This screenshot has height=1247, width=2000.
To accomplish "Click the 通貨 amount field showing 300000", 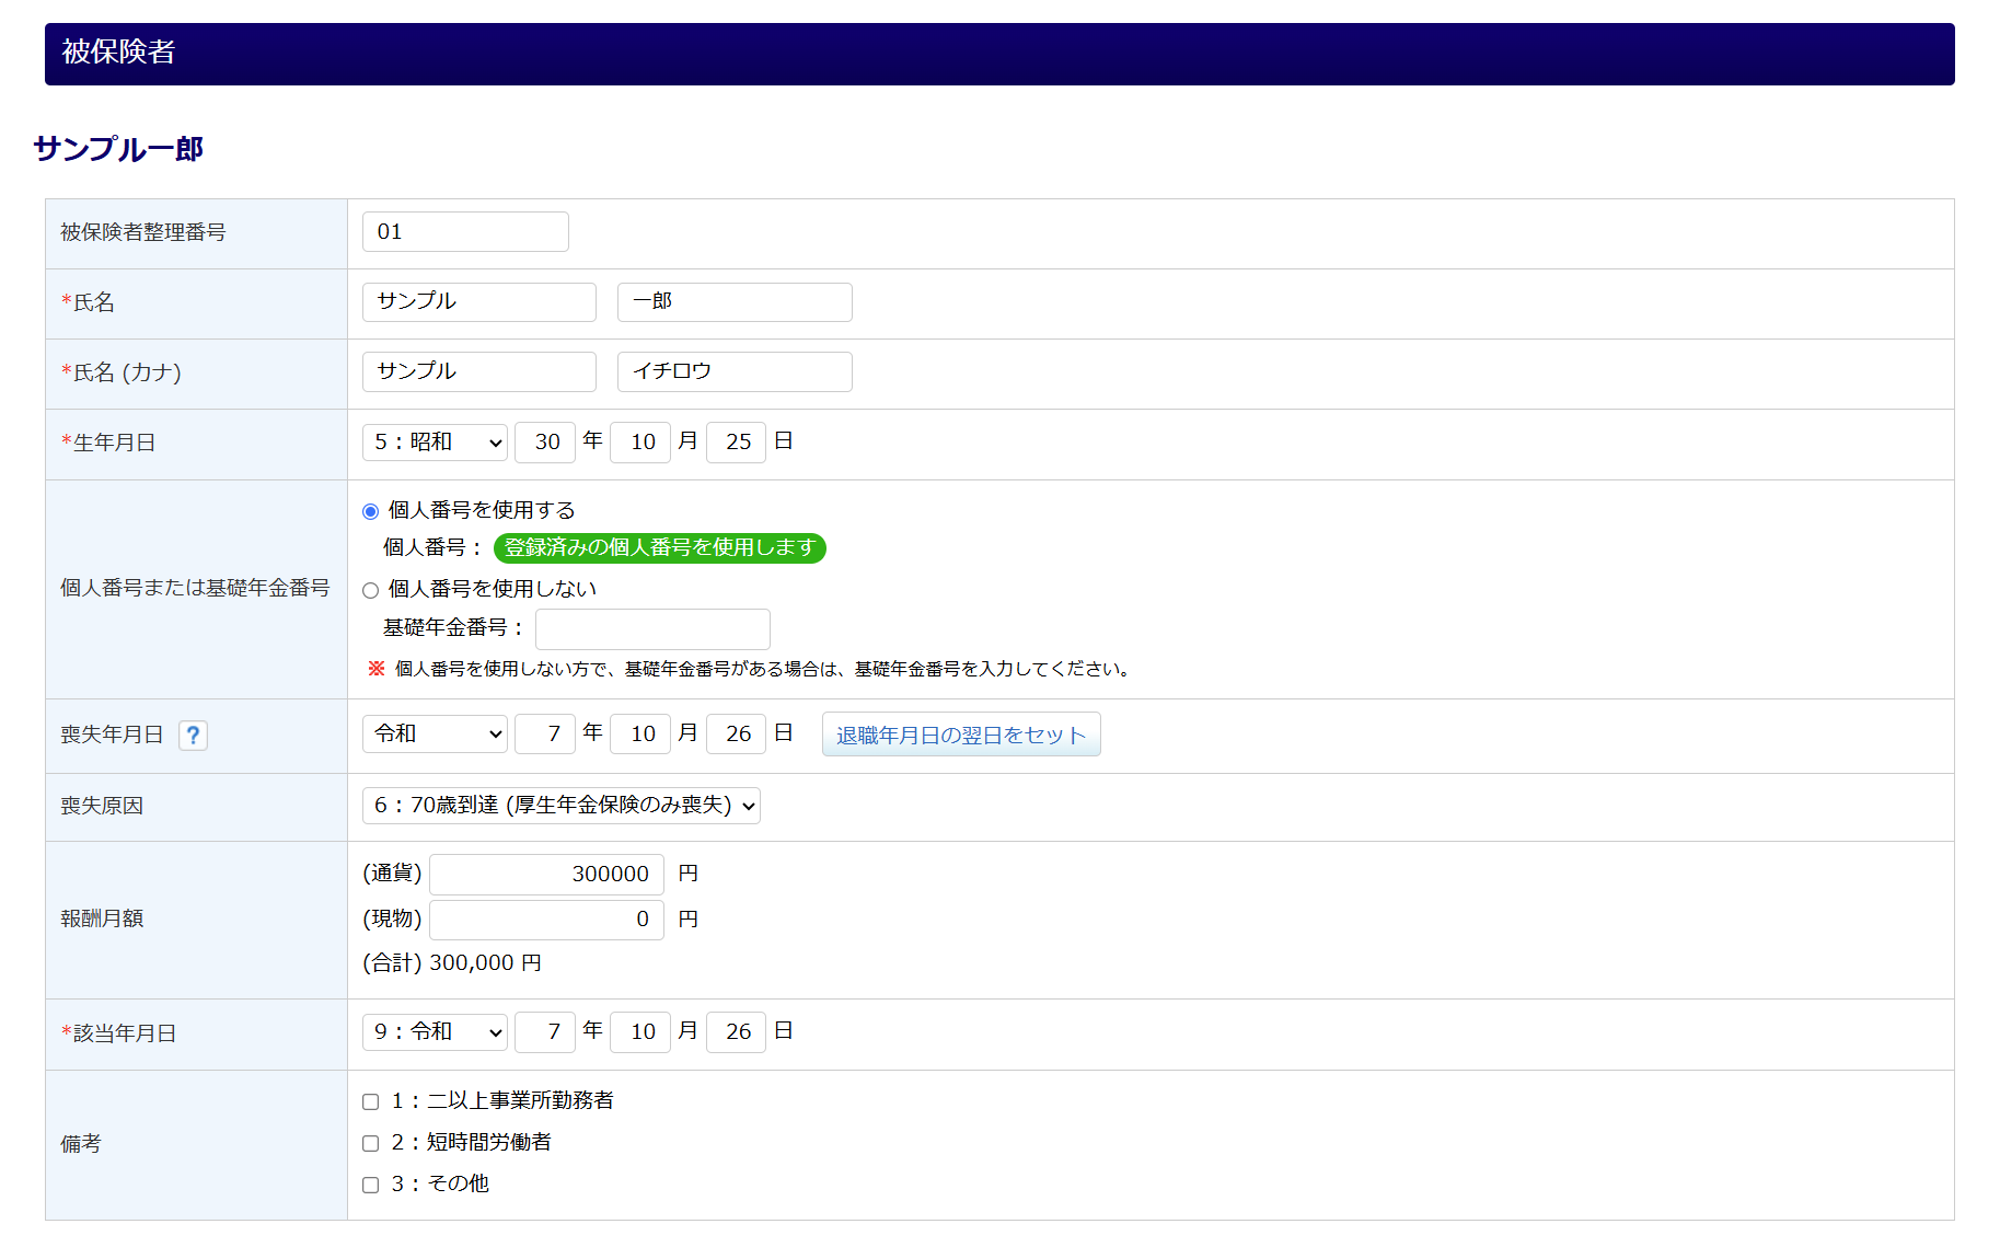I will click(x=546, y=874).
